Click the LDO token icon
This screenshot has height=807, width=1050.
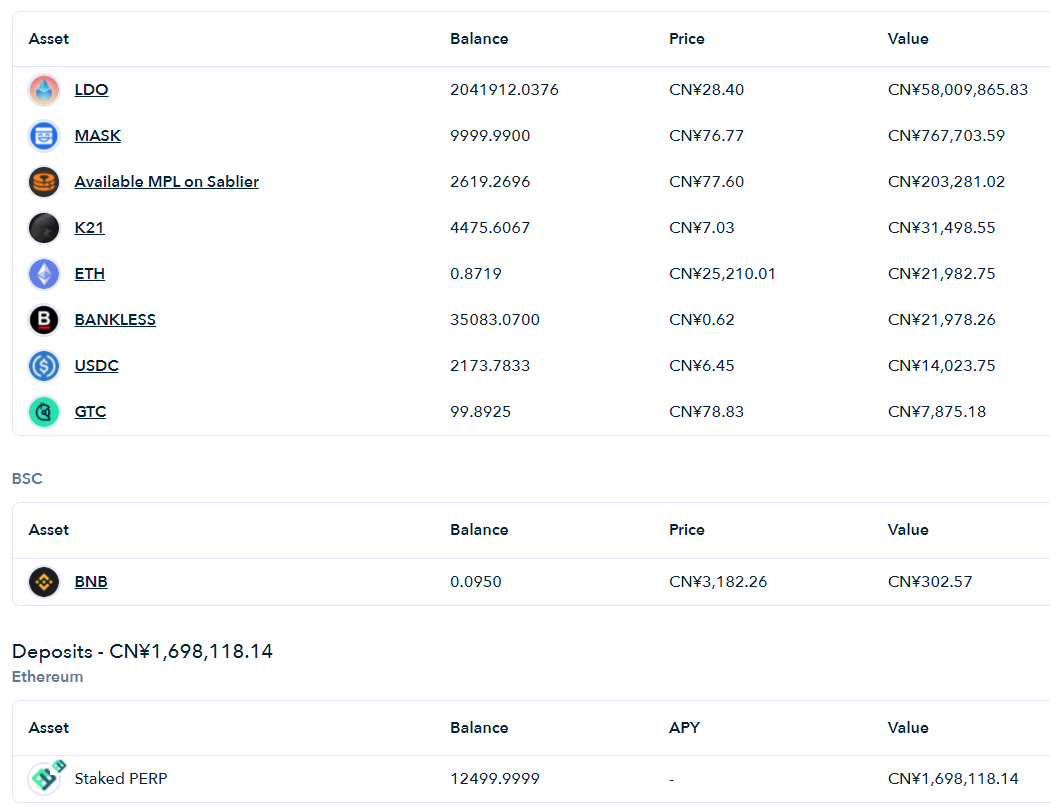pos(44,90)
